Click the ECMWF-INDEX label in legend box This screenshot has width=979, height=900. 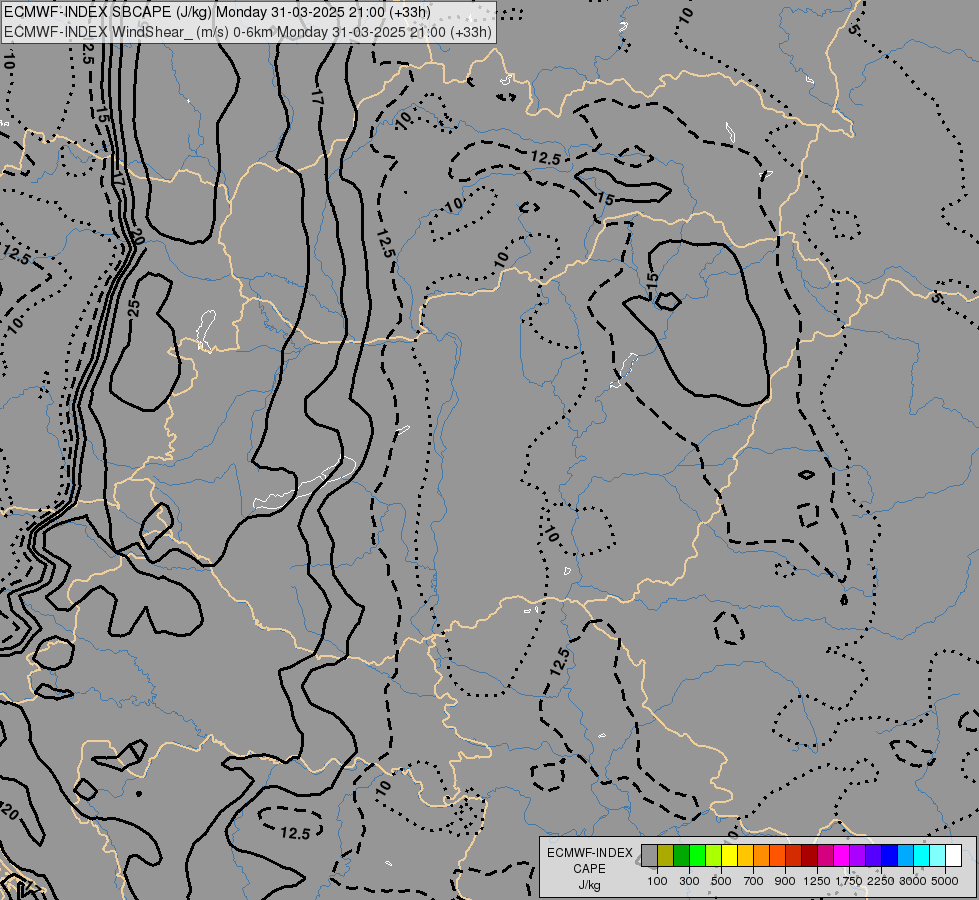tap(589, 853)
